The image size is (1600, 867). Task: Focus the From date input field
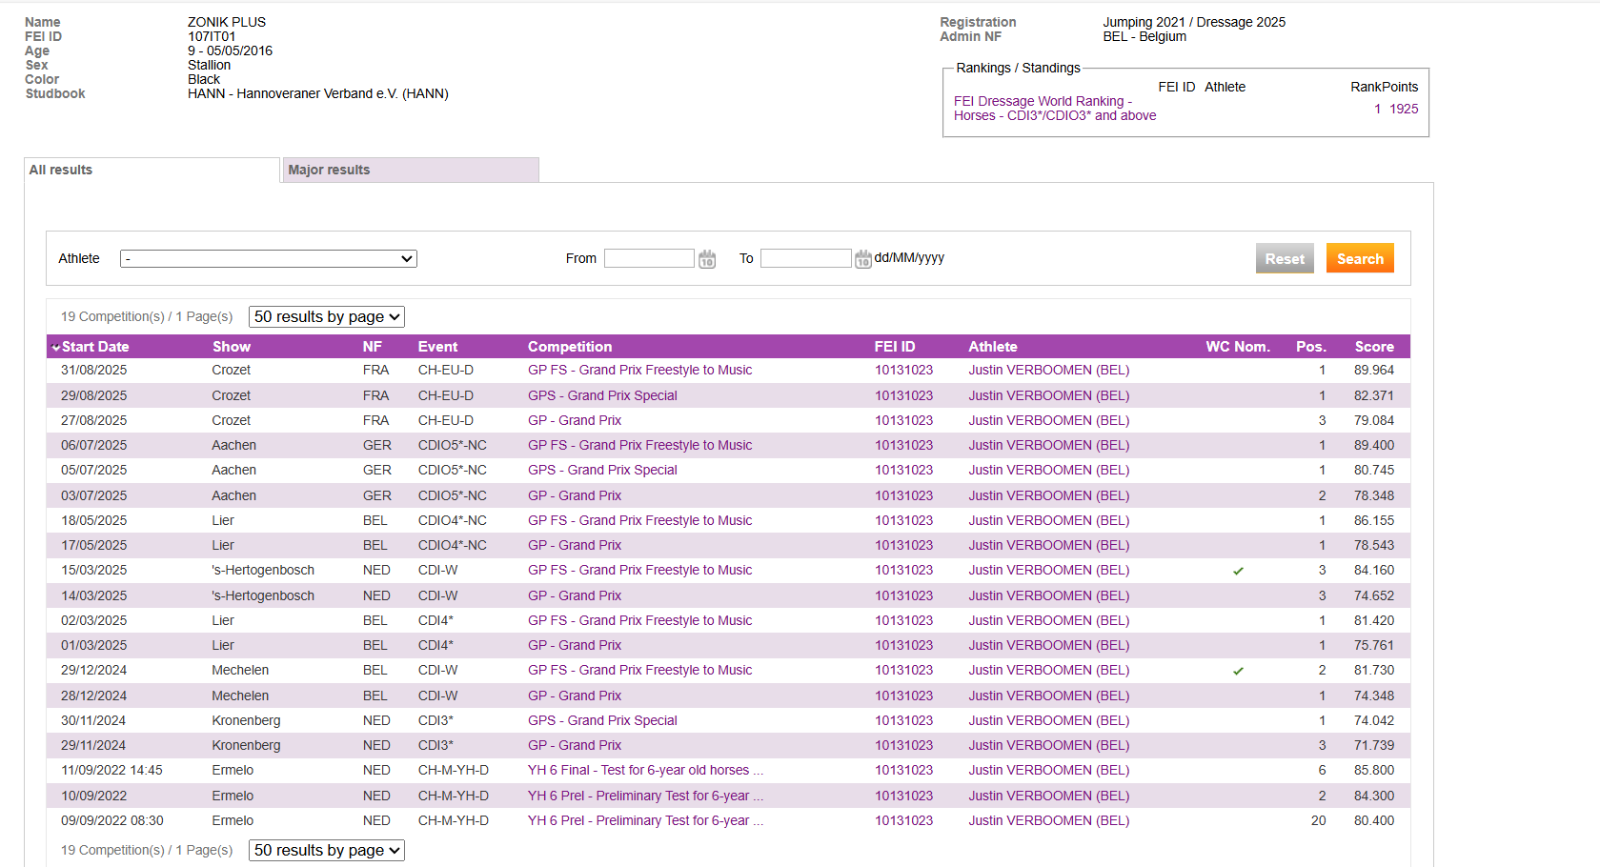649,258
